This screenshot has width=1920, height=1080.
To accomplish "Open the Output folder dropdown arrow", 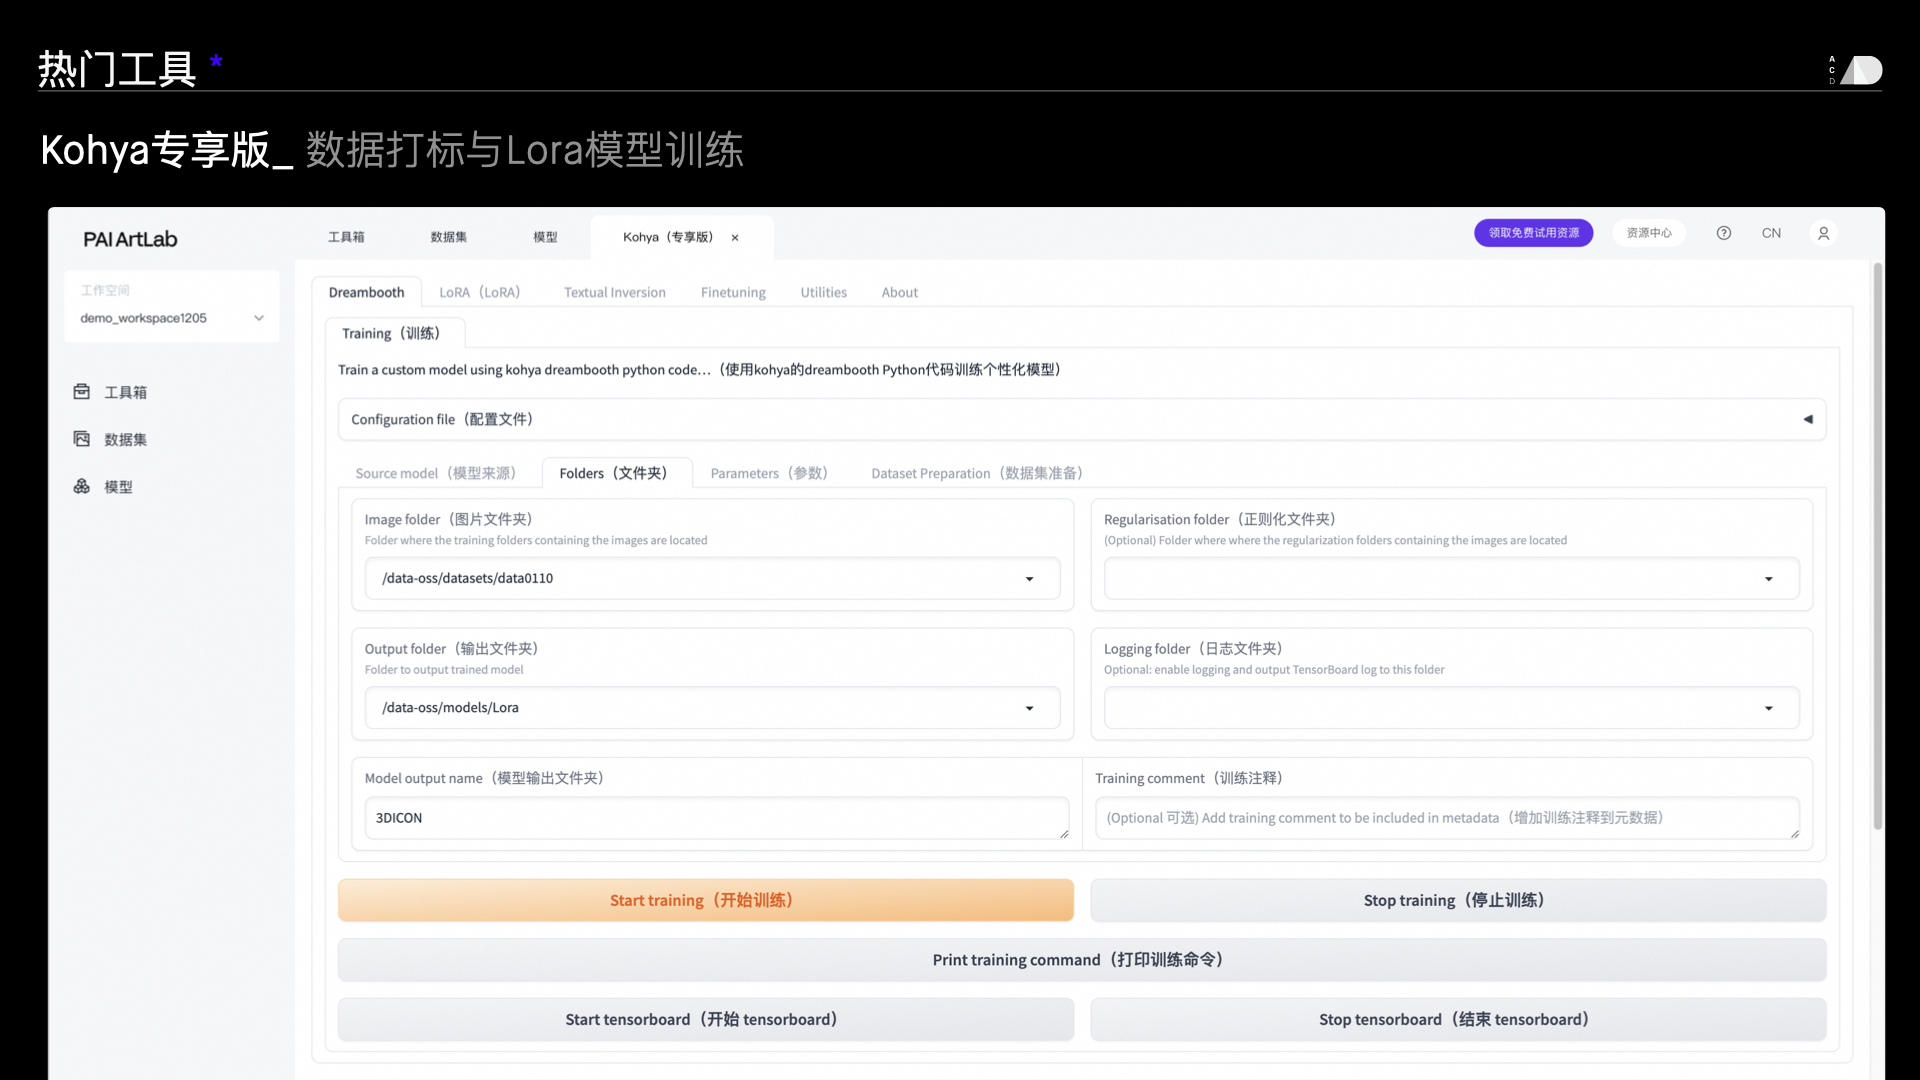I will point(1029,708).
